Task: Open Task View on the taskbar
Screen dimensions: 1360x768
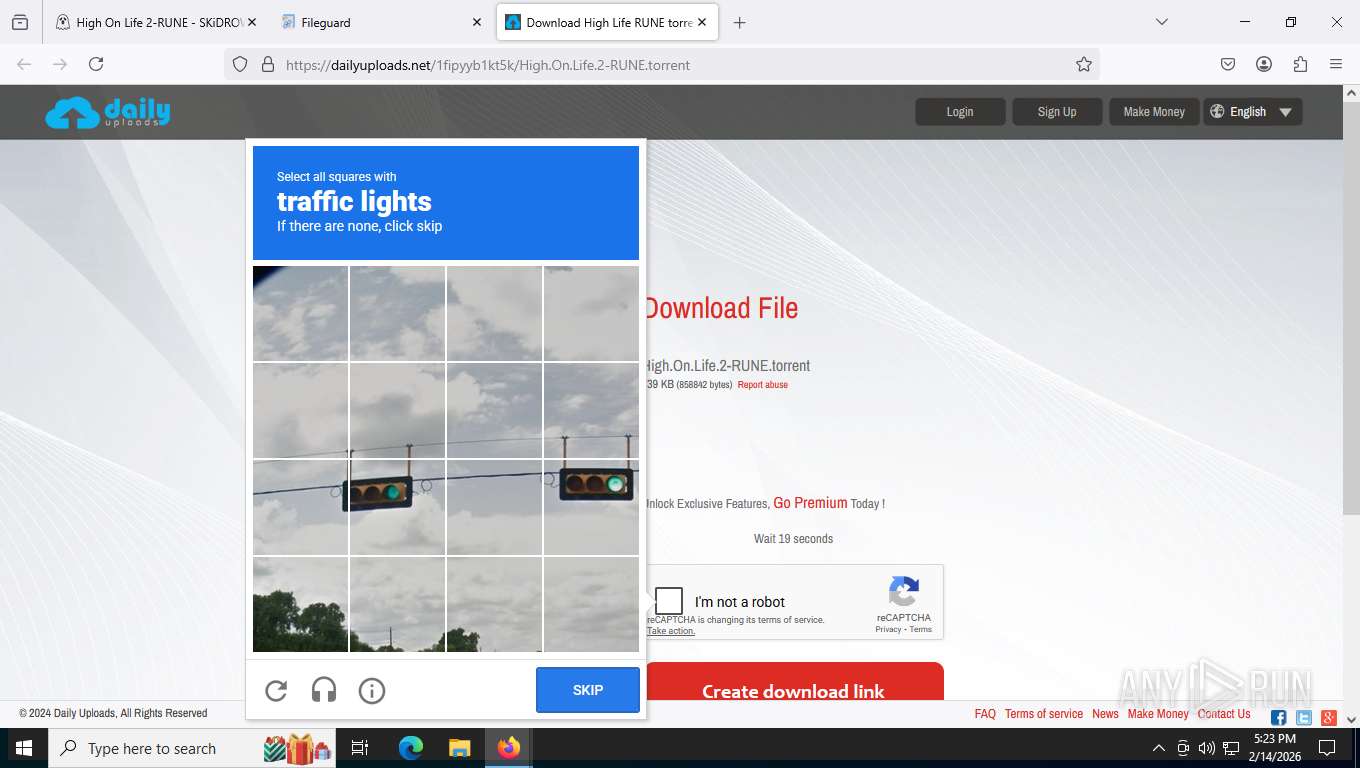Action: (360, 748)
